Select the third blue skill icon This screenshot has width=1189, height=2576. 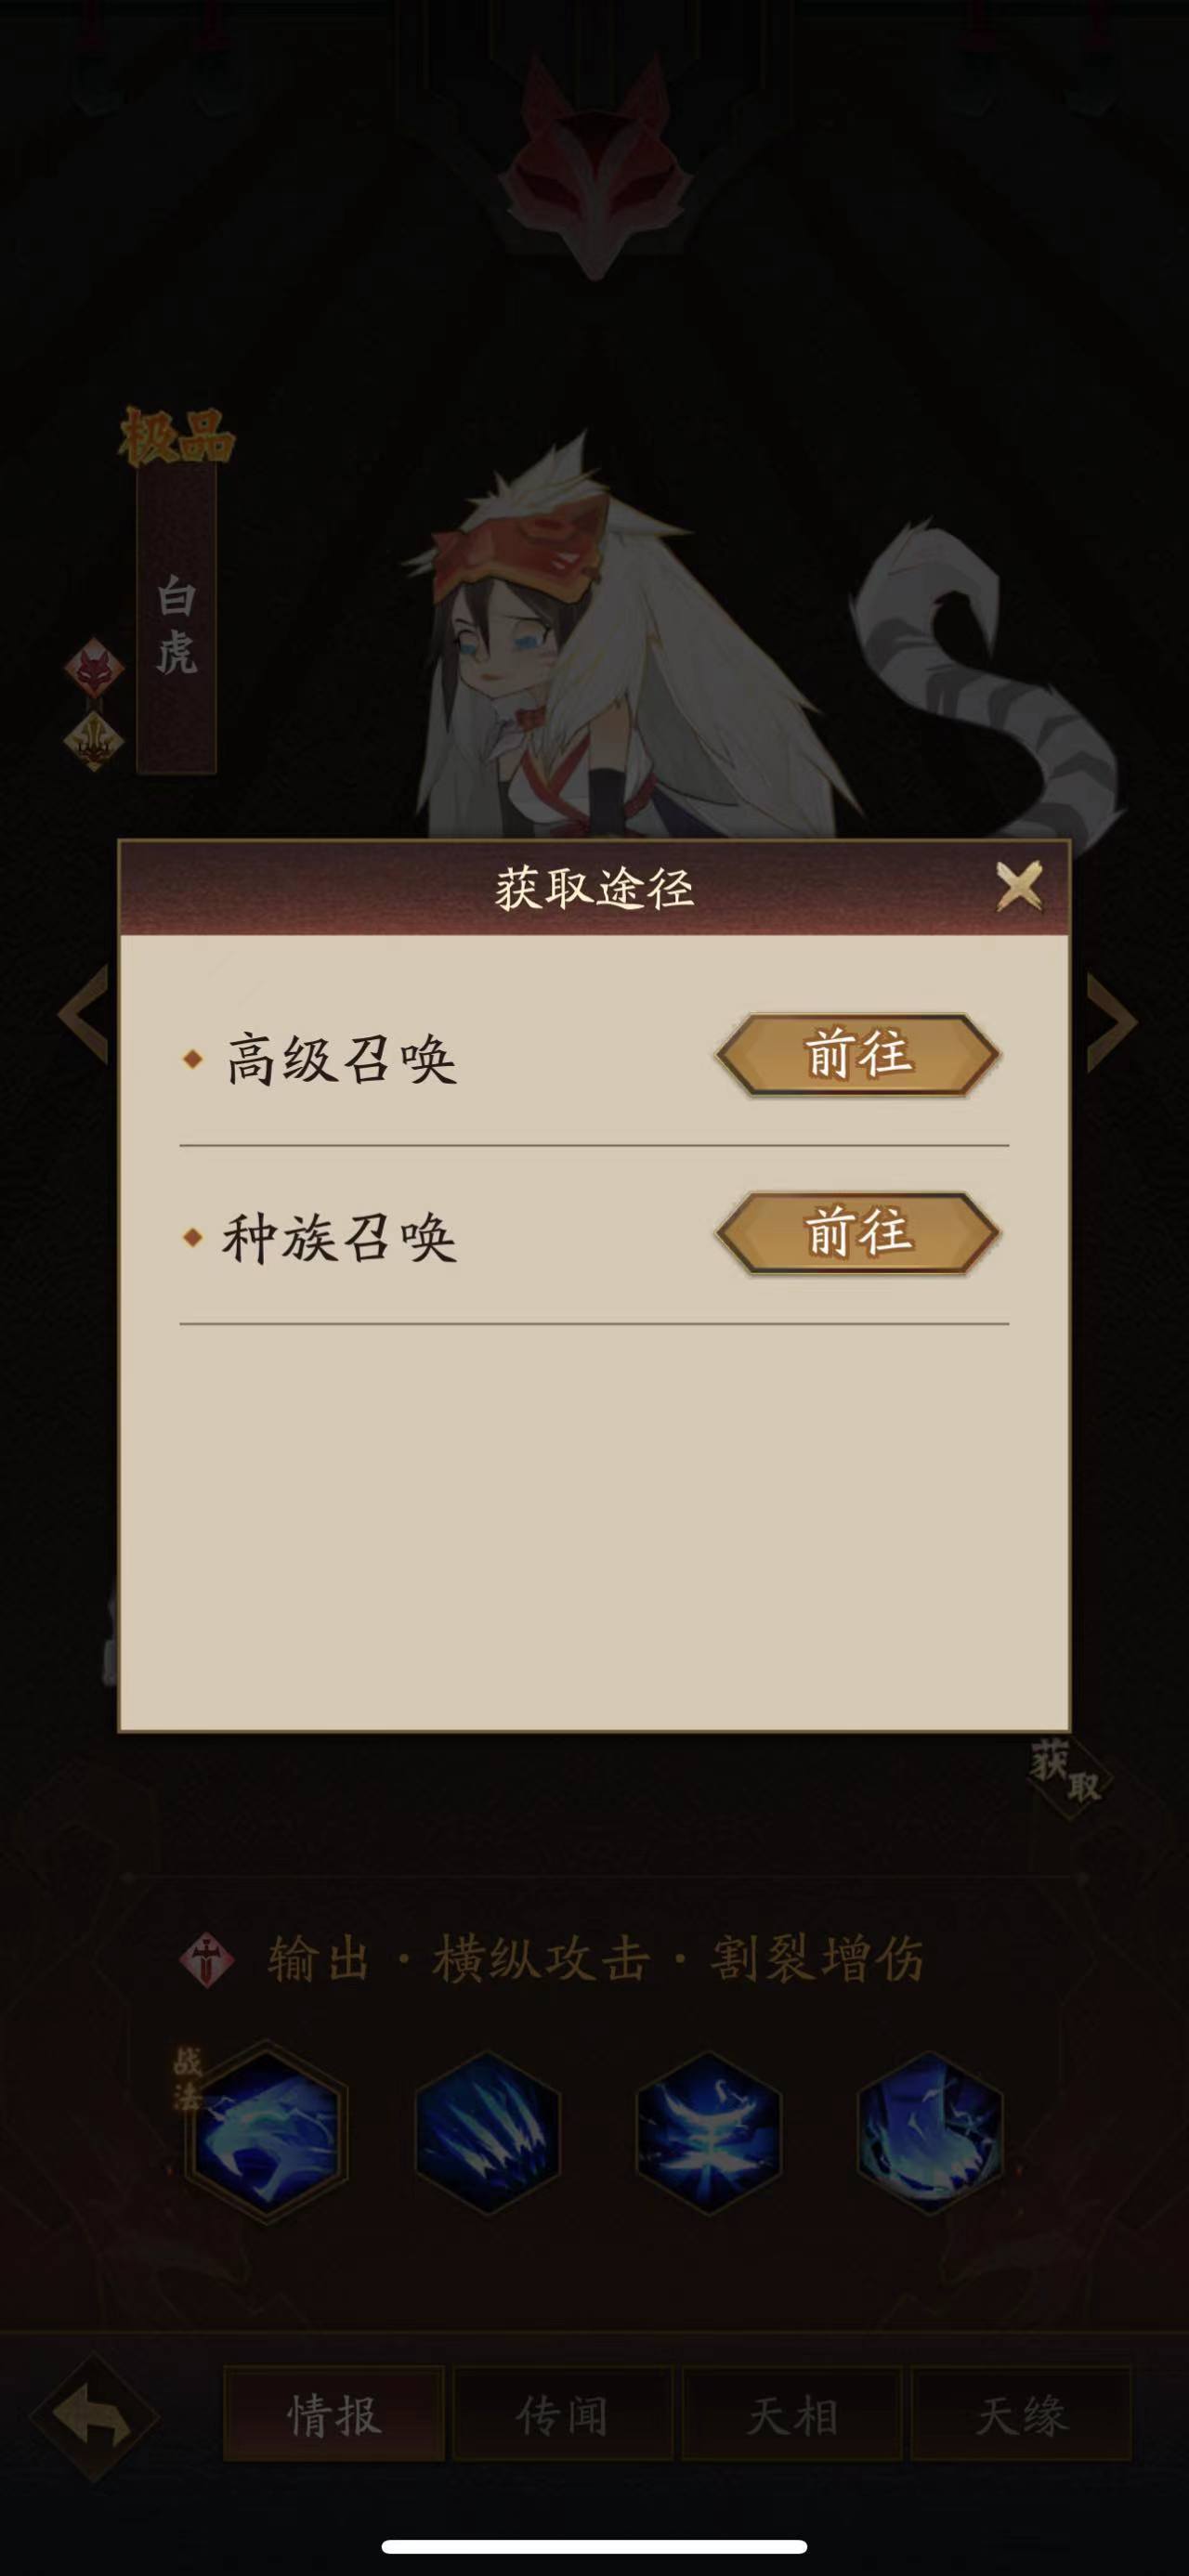tap(709, 2132)
